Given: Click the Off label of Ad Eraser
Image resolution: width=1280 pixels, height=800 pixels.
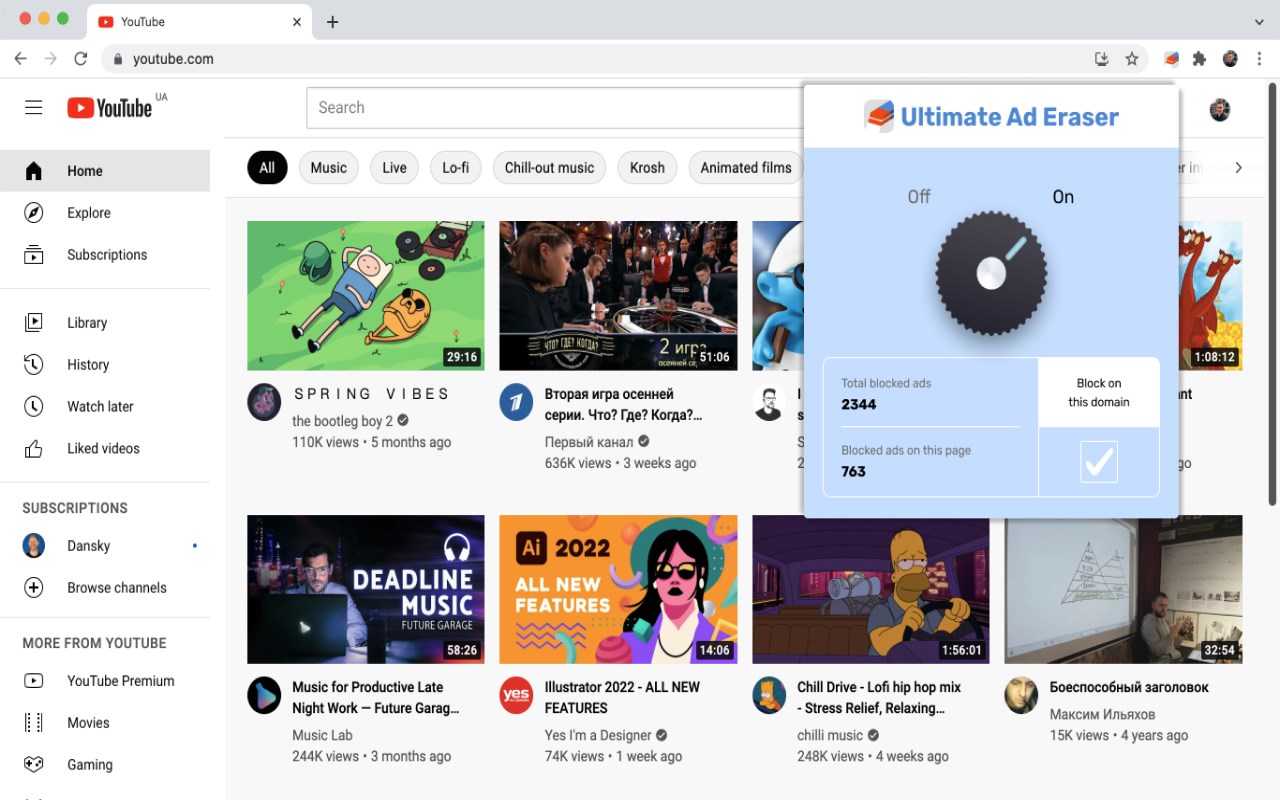Looking at the screenshot, I should click(919, 197).
